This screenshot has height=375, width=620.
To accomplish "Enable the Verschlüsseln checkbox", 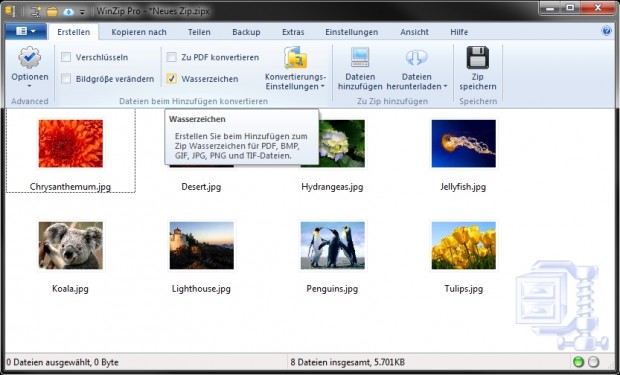I will [x=66, y=57].
